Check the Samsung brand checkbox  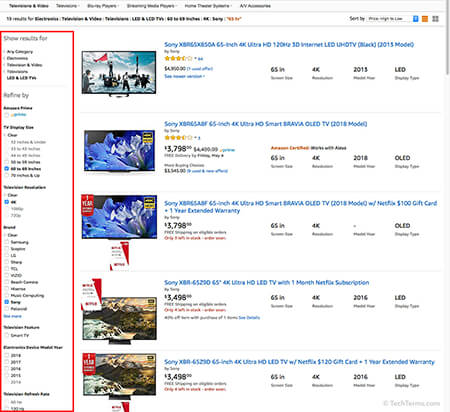(x=7, y=242)
